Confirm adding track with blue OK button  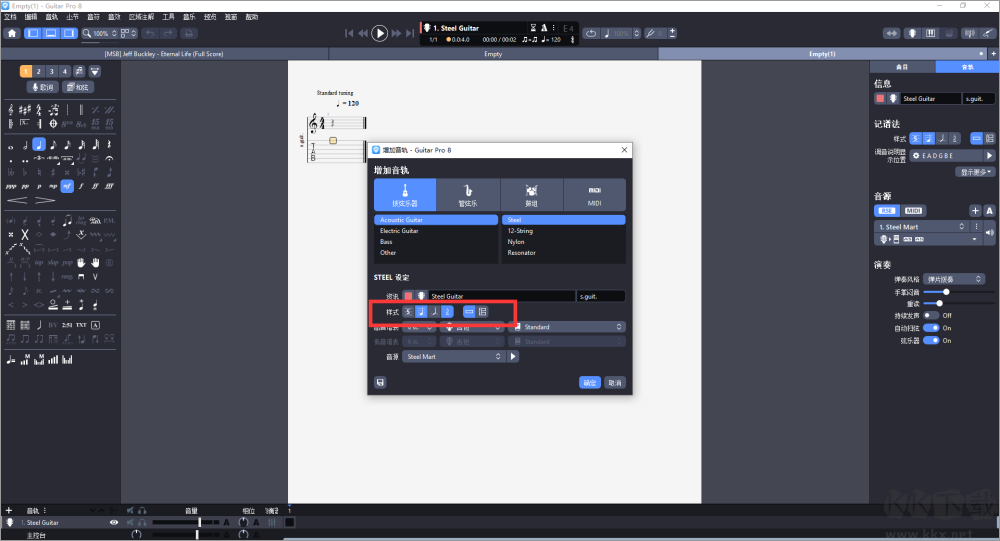(590, 383)
